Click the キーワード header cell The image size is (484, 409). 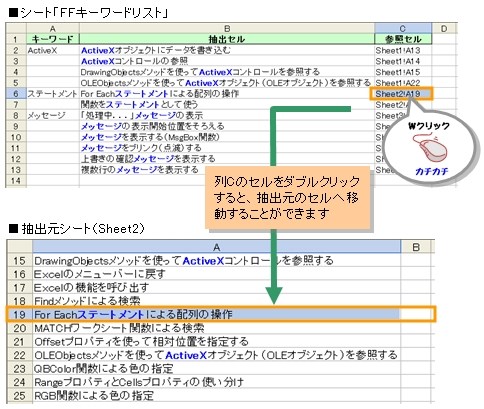(x=53, y=39)
